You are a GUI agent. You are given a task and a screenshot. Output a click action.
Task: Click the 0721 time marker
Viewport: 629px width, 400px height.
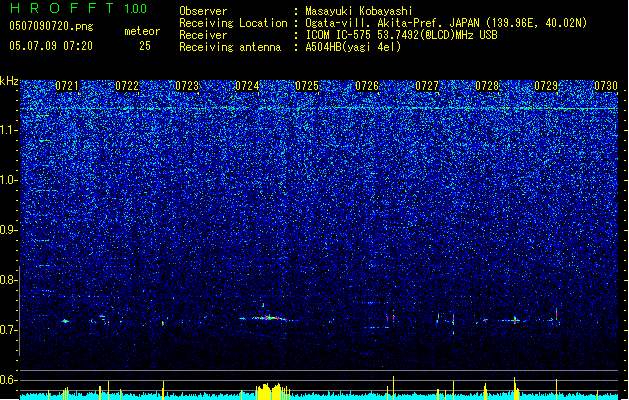tap(67, 86)
